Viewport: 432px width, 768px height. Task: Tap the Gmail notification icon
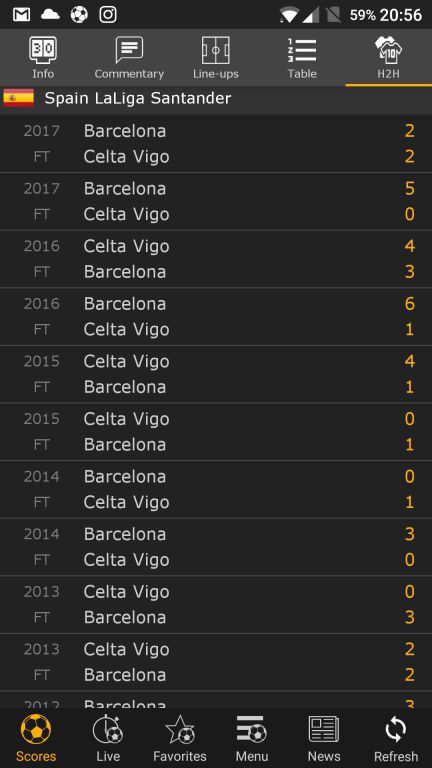coord(22,15)
